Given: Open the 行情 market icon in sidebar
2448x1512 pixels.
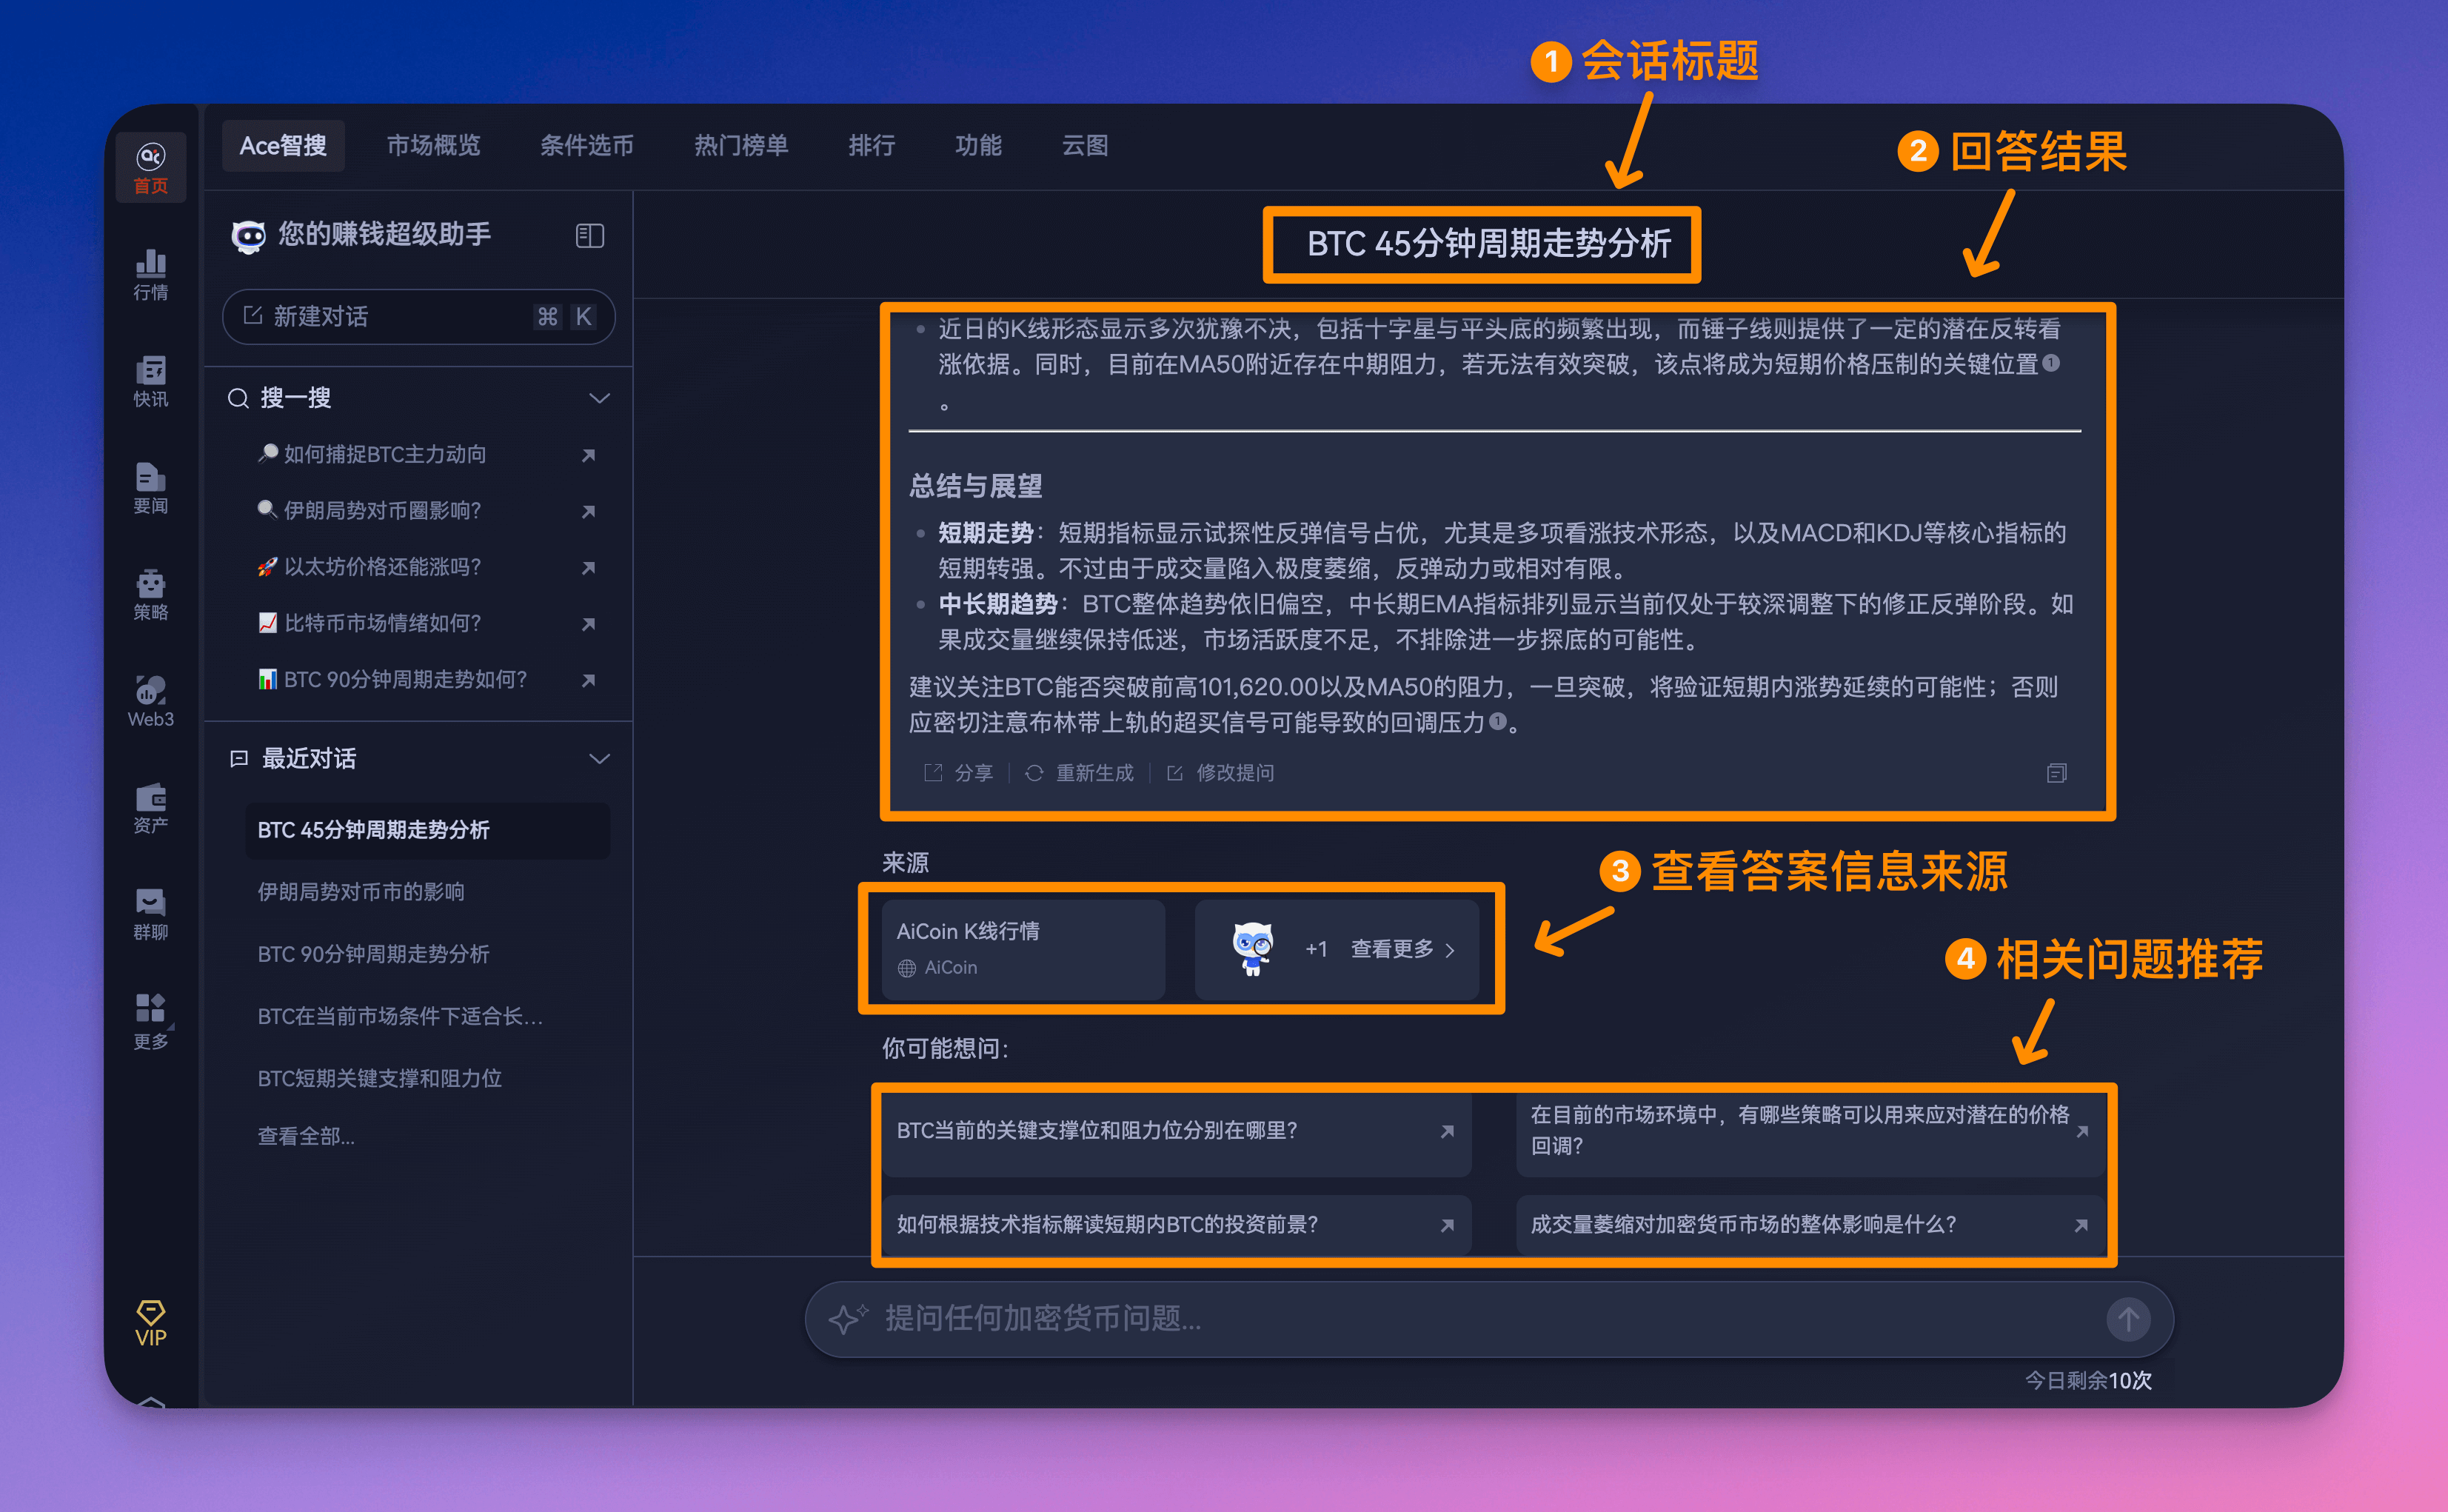Looking at the screenshot, I should tap(150, 274).
